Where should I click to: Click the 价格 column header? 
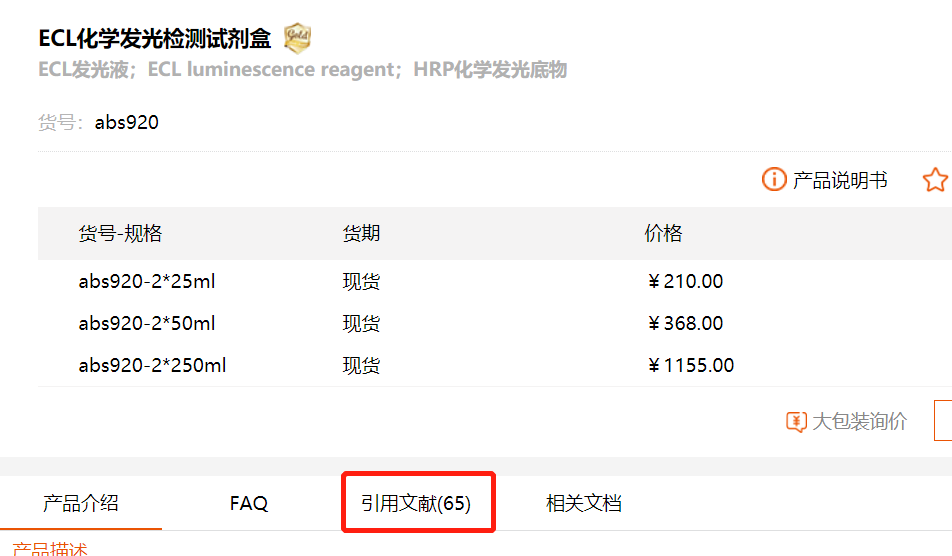tap(664, 234)
